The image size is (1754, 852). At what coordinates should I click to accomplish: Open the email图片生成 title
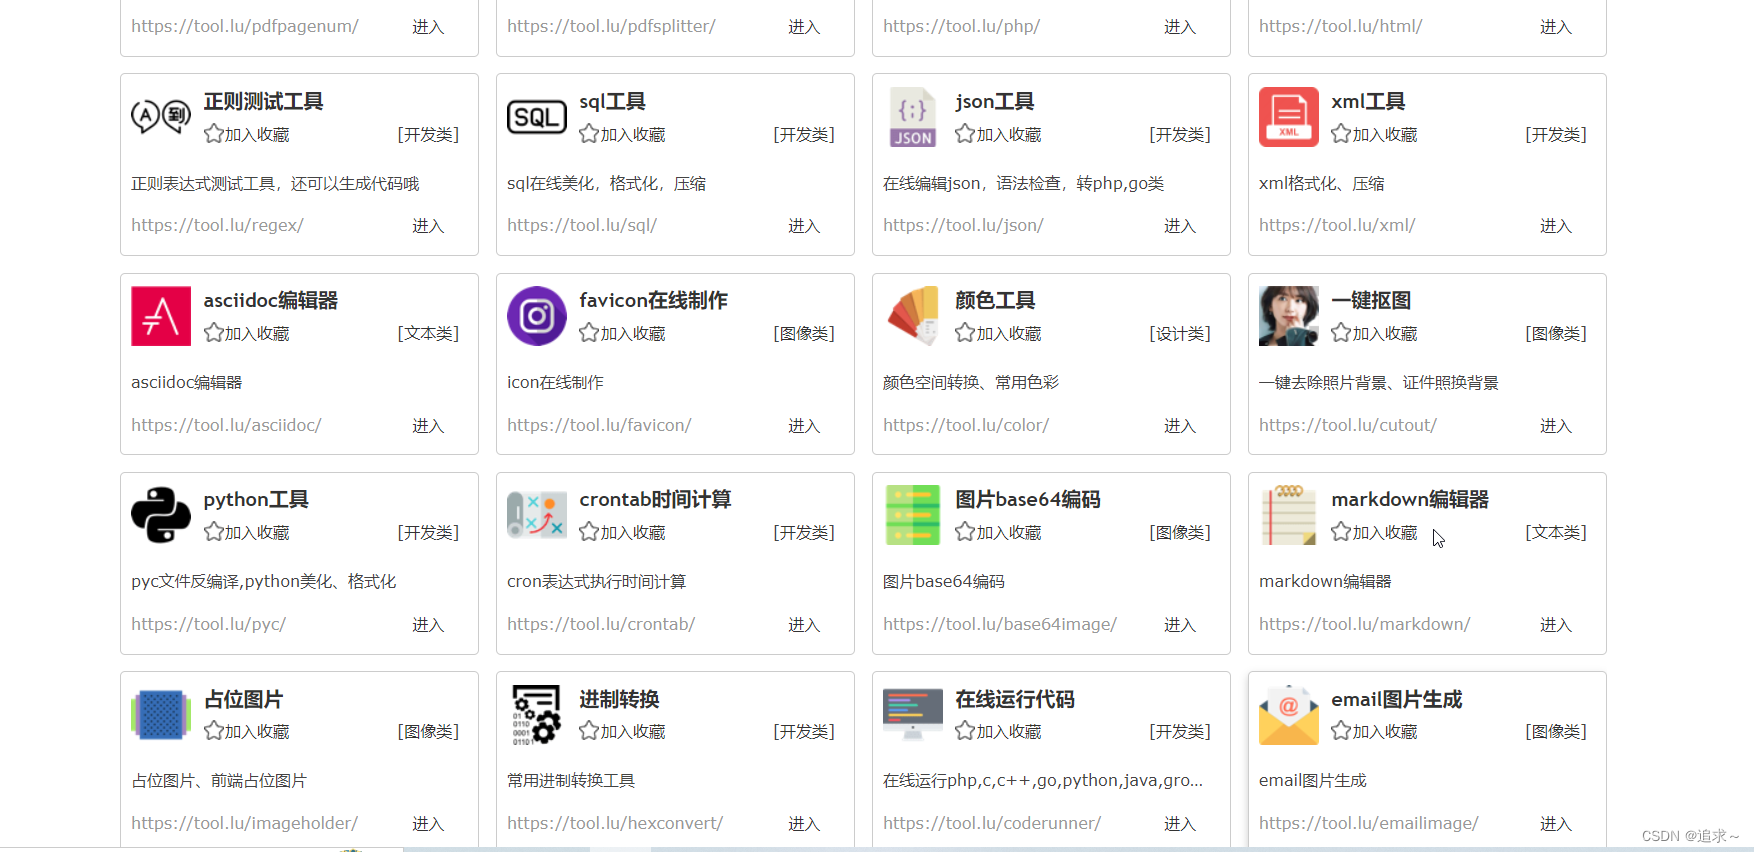click(1397, 699)
